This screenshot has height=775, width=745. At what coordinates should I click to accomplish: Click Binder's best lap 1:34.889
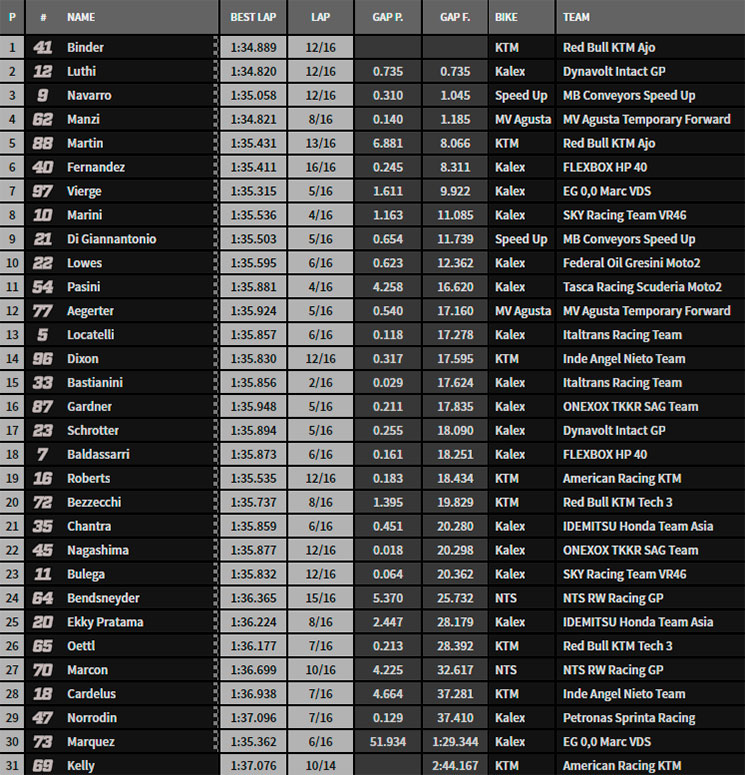[253, 47]
